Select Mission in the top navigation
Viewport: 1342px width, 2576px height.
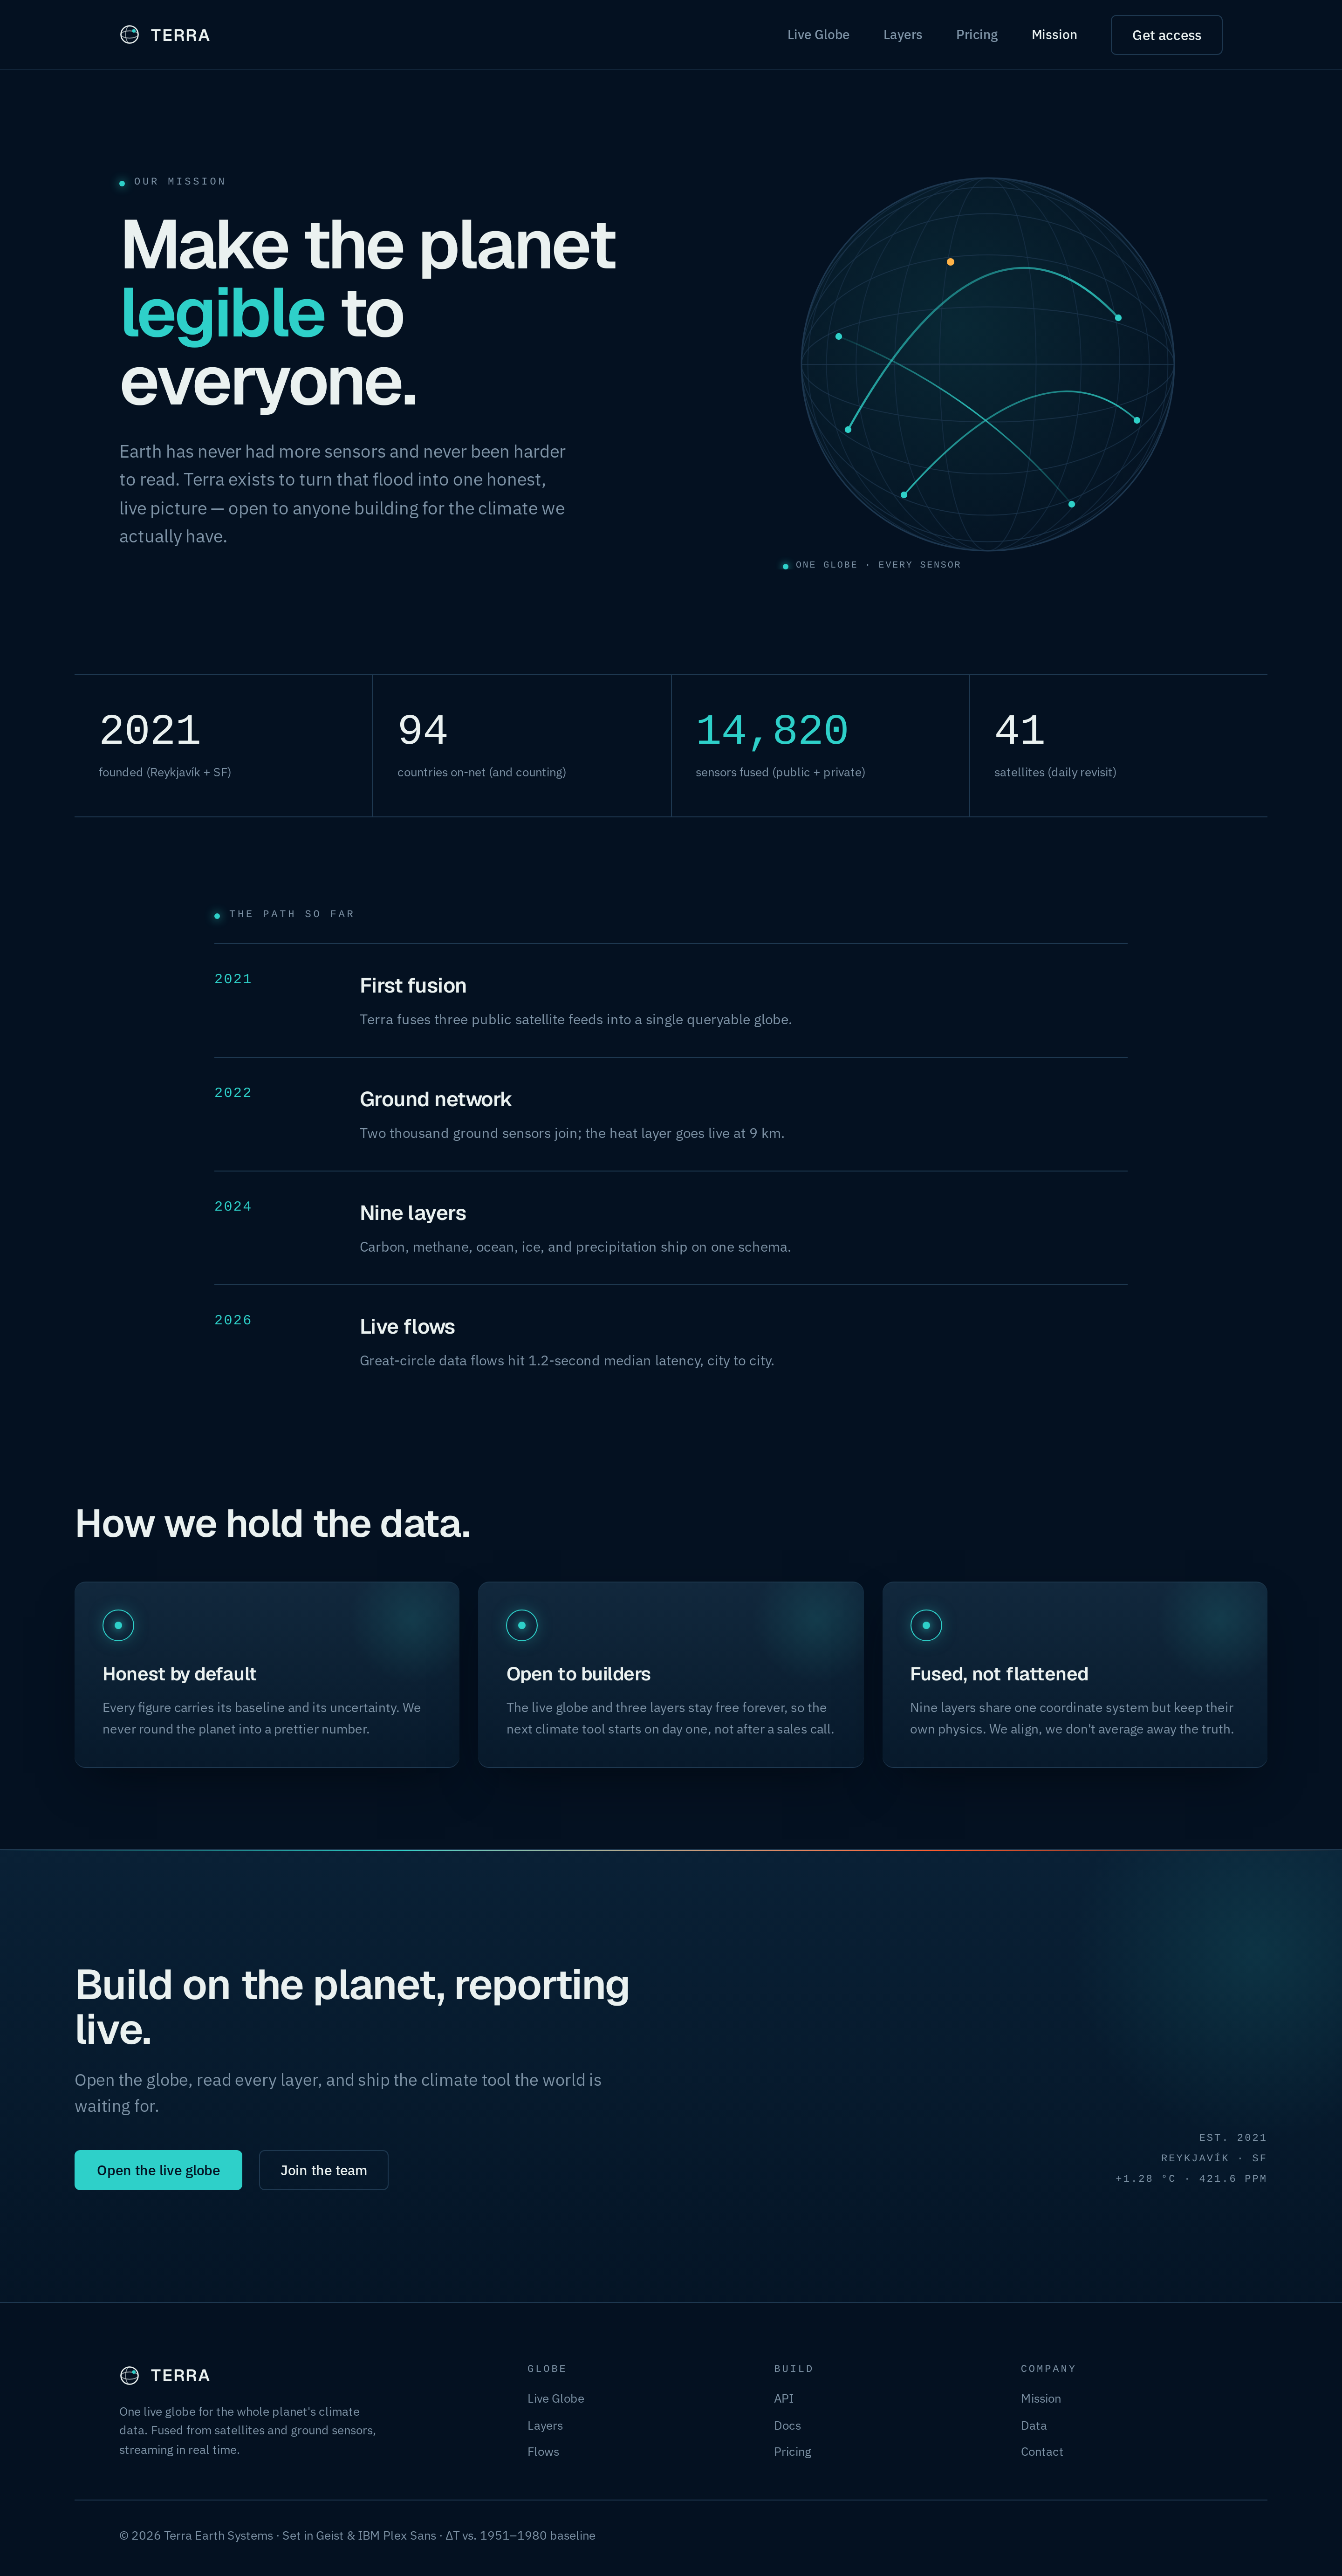coord(1054,35)
